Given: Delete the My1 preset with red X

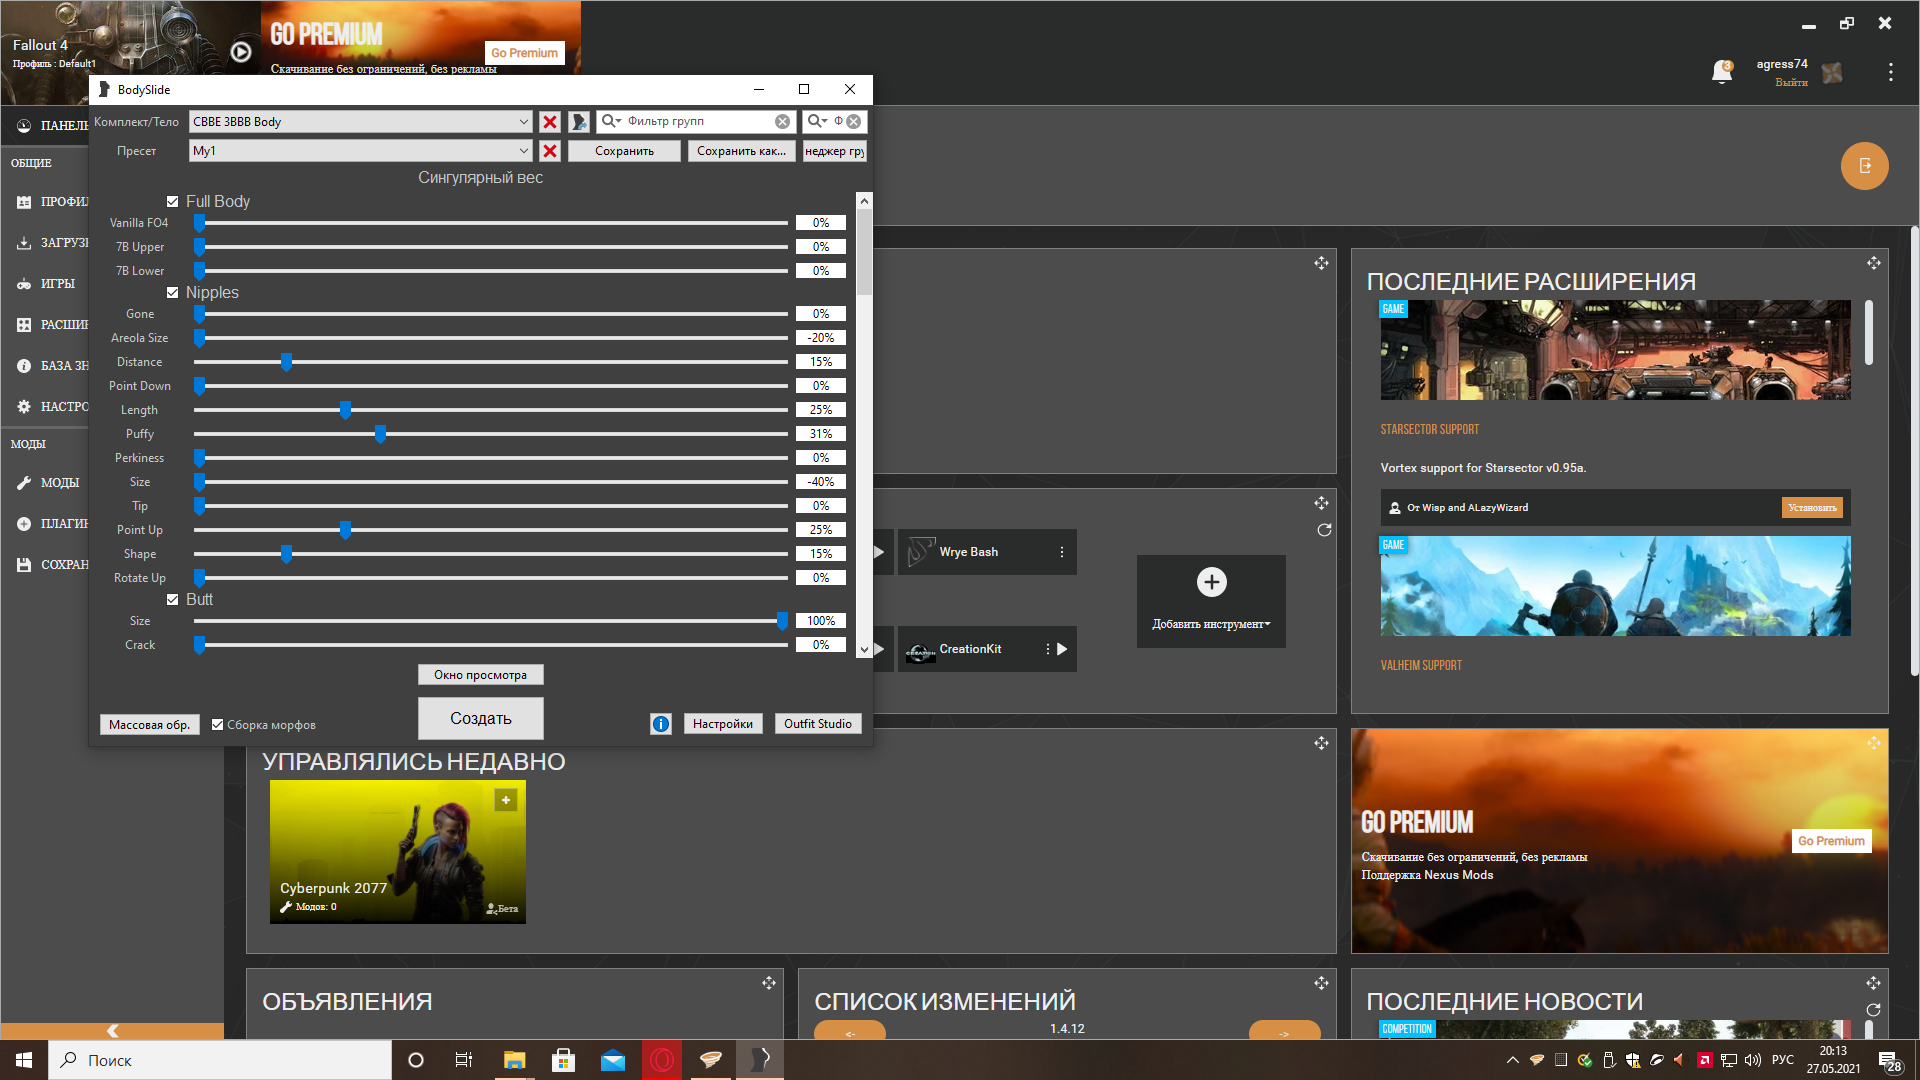Looking at the screenshot, I should 550,151.
